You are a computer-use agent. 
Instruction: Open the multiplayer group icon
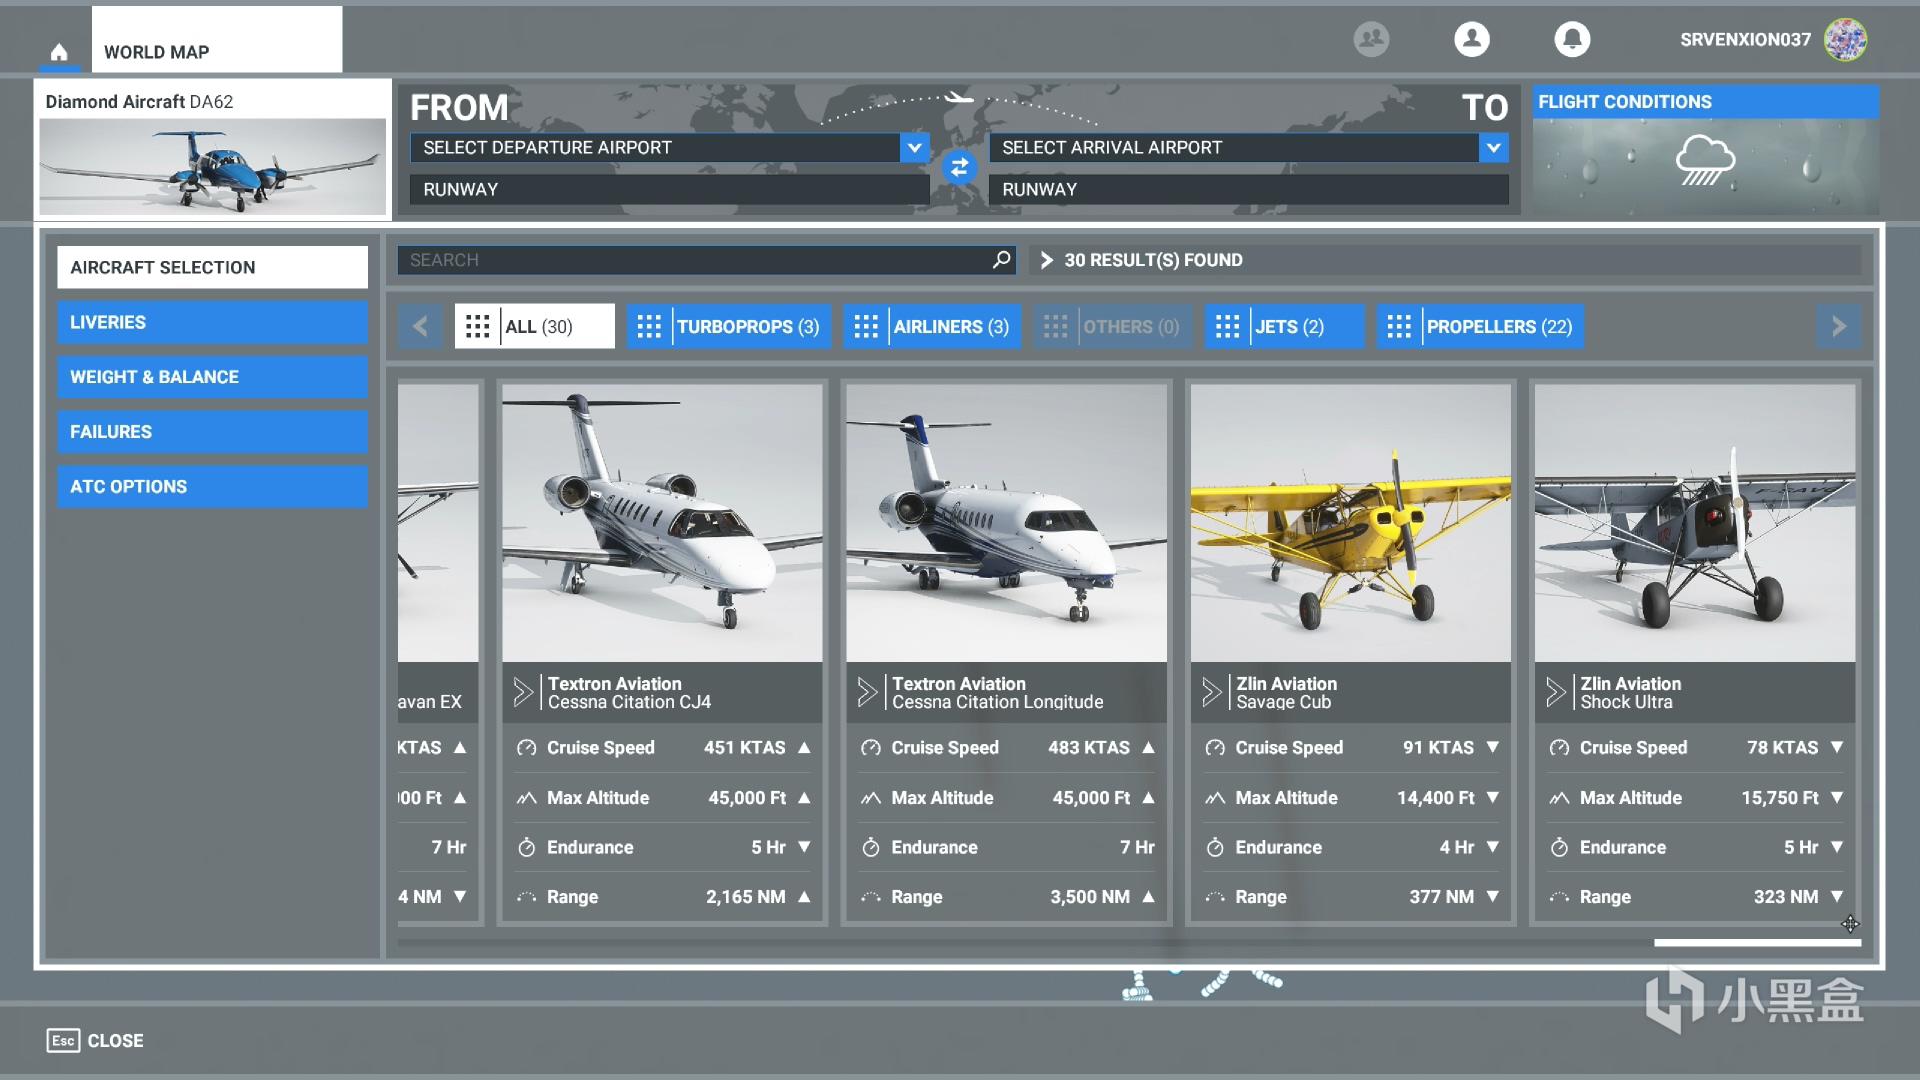1371,39
